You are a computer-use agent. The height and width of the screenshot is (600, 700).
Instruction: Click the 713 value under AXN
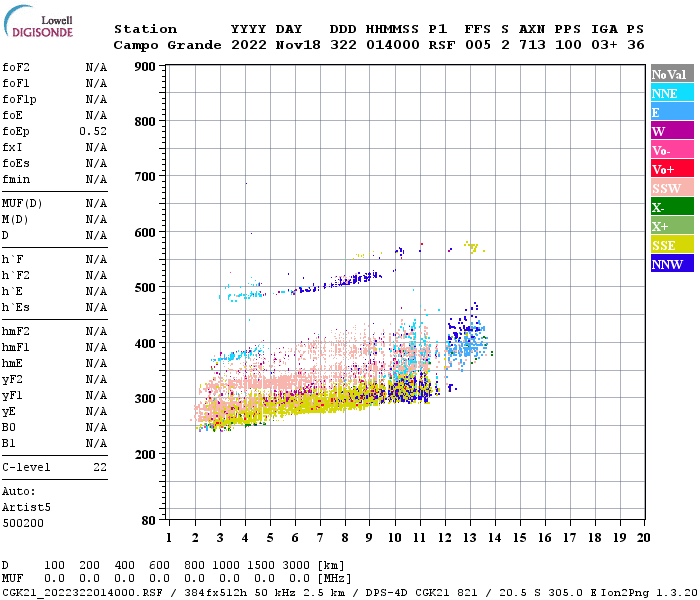532,45
